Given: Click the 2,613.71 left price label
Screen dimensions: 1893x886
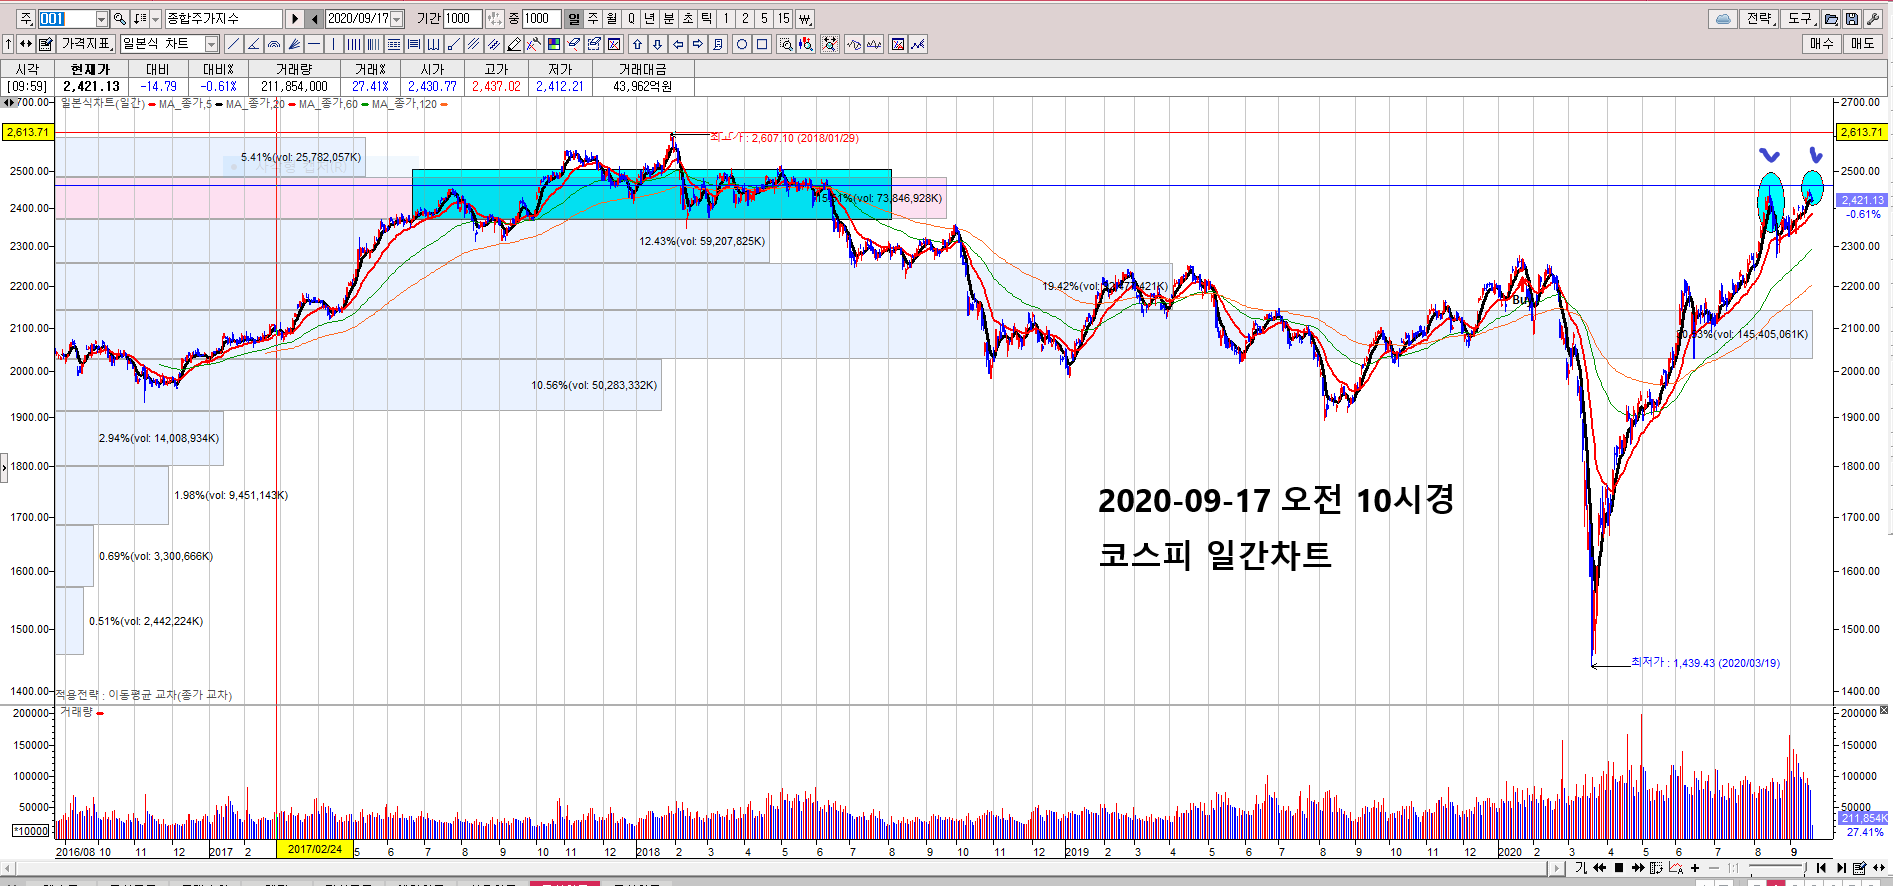Looking at the screenshot, I should tap(27, 132).
